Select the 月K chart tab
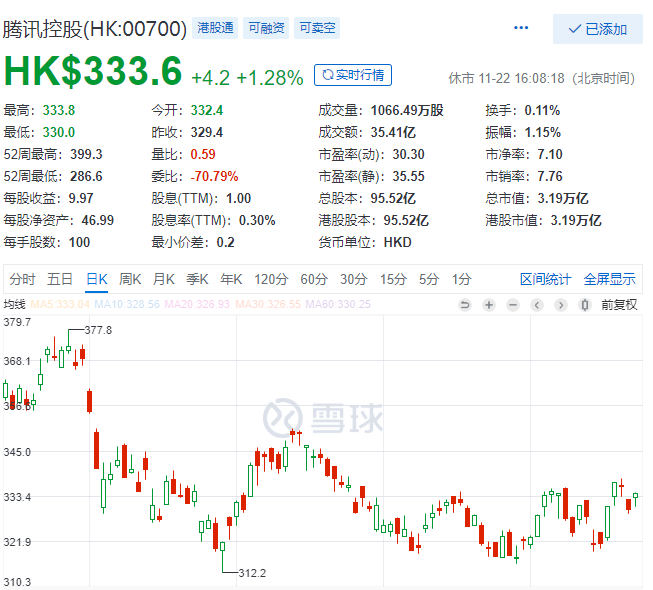653x590 pixels. tap(164, 279)
